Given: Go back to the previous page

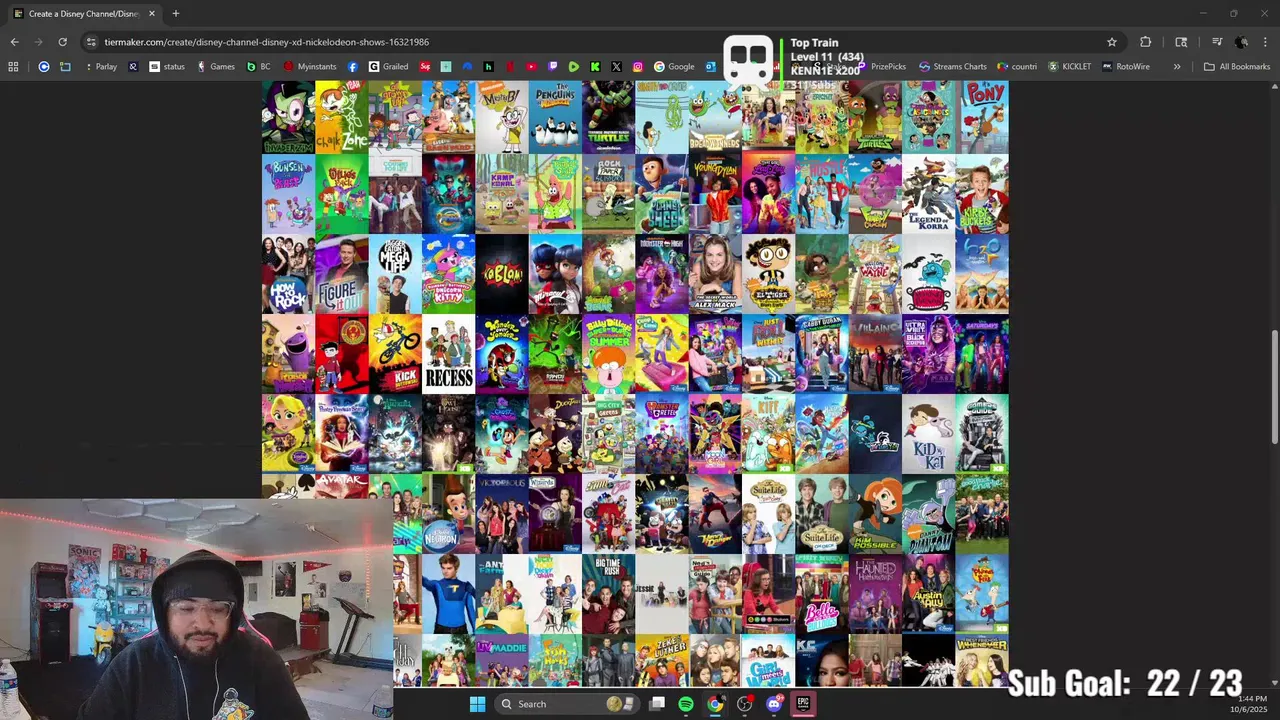Looking at the screenshot, I should tap(14, 42).
